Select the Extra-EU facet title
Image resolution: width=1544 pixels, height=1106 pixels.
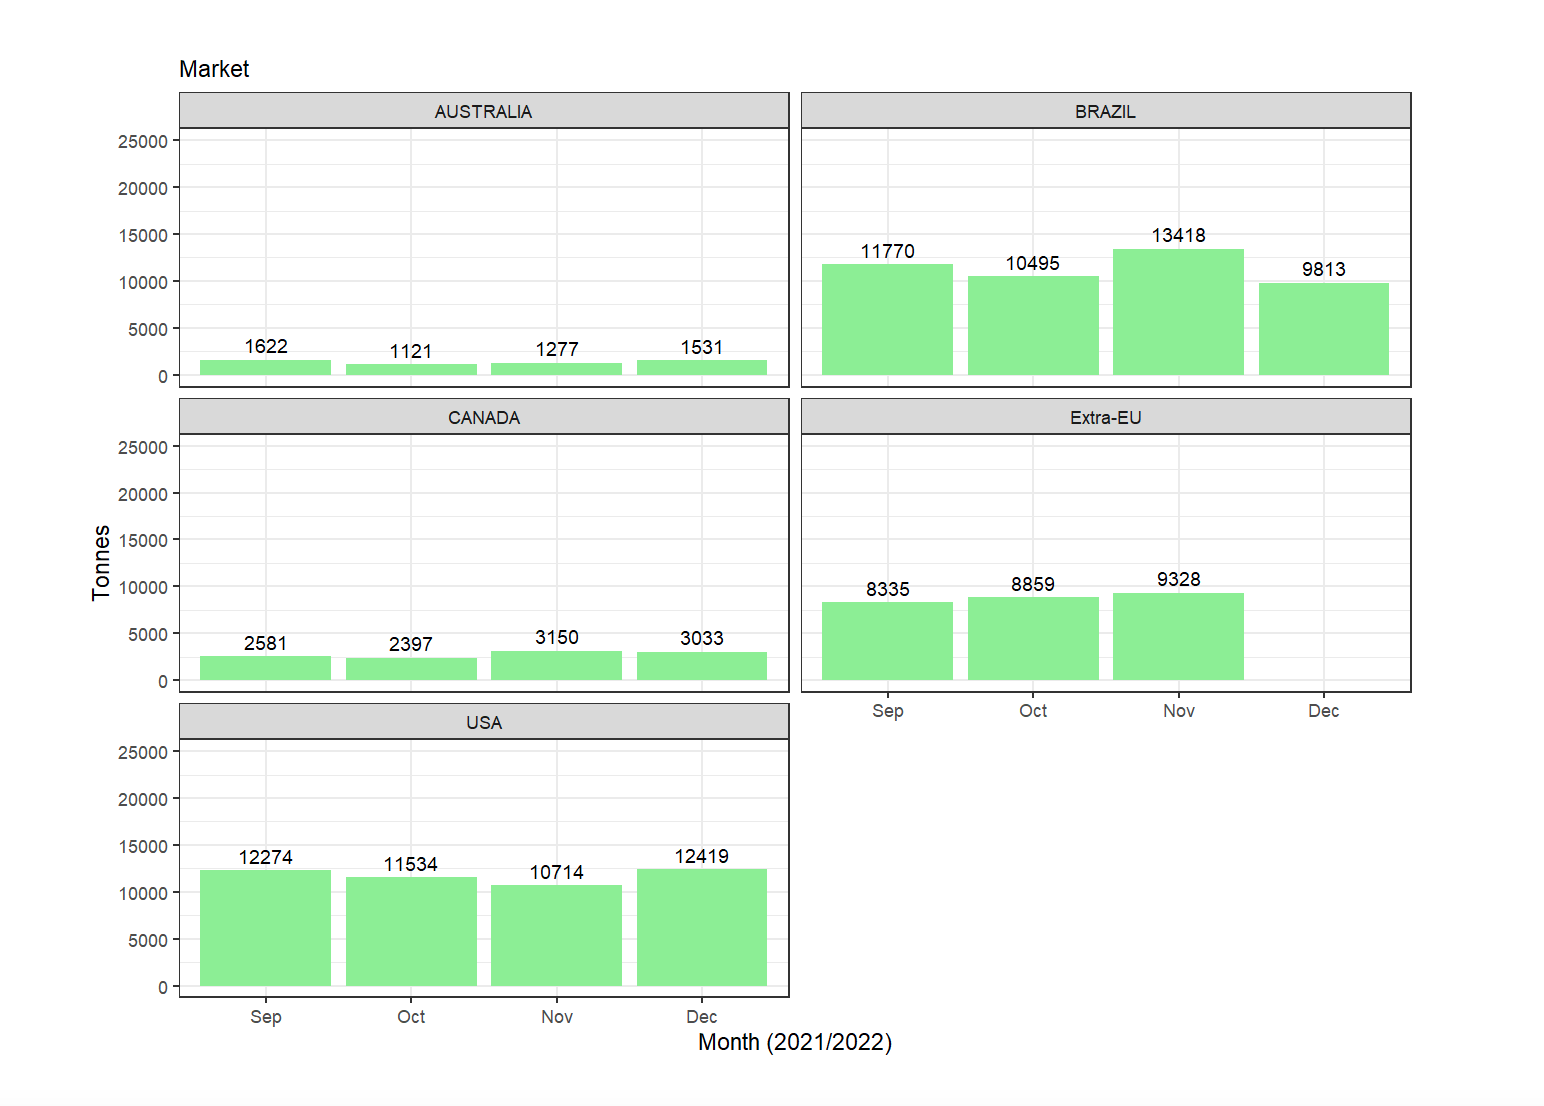[1105, 417]
